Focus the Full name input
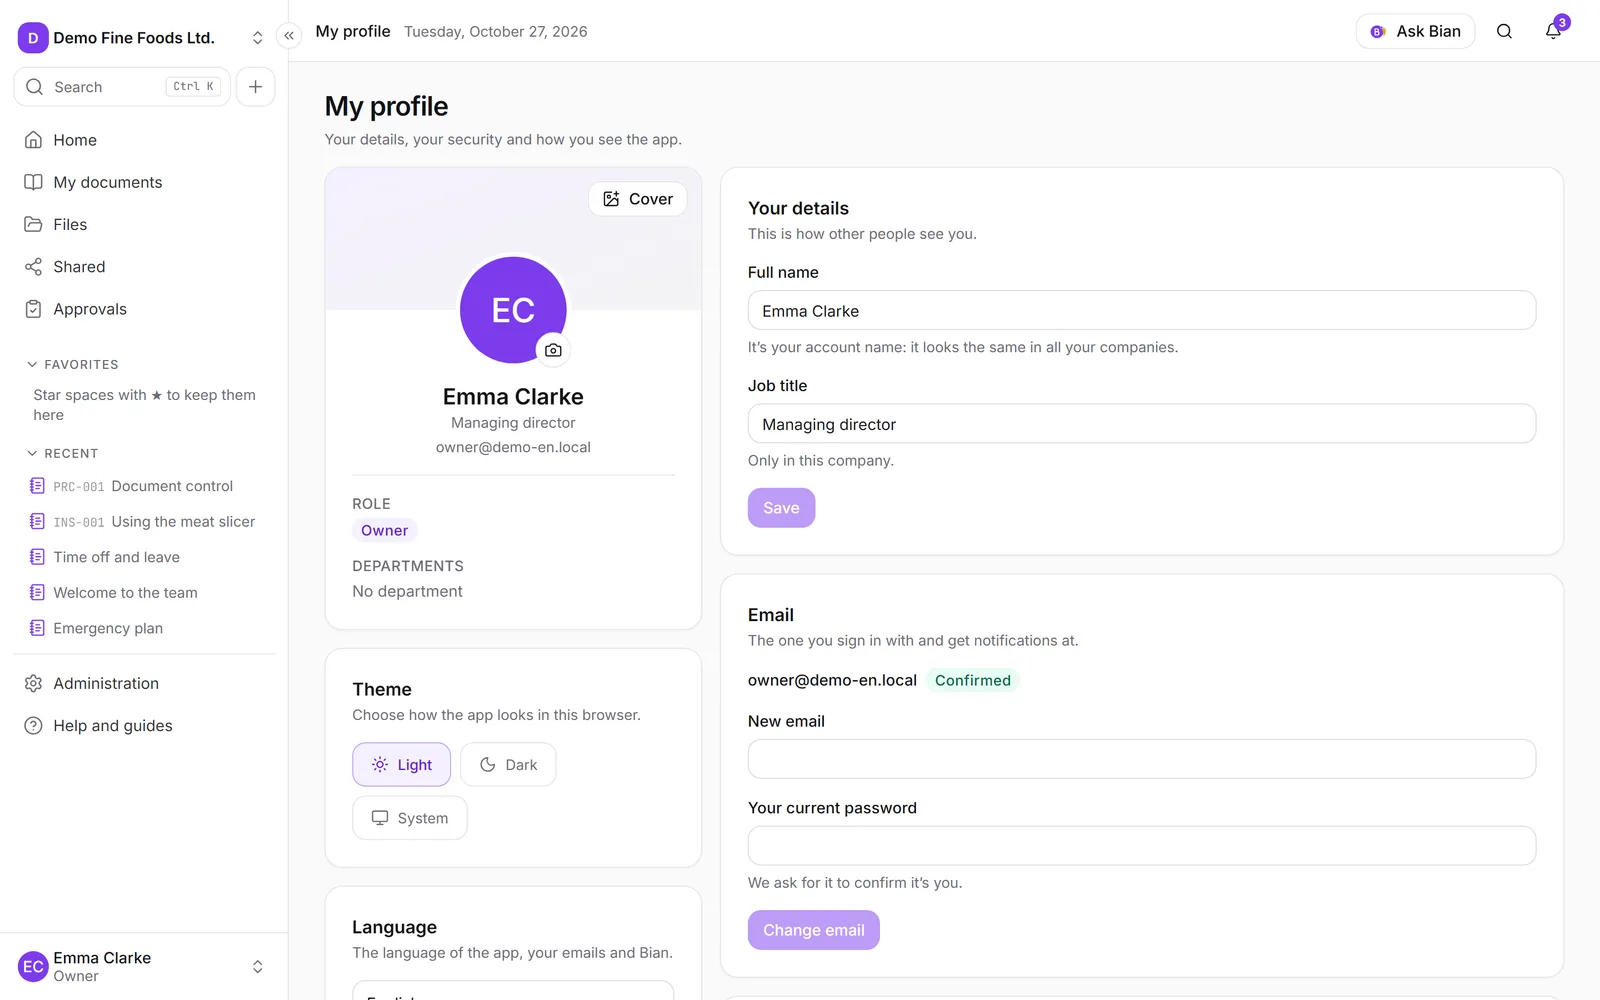 tap(1142, 310)
